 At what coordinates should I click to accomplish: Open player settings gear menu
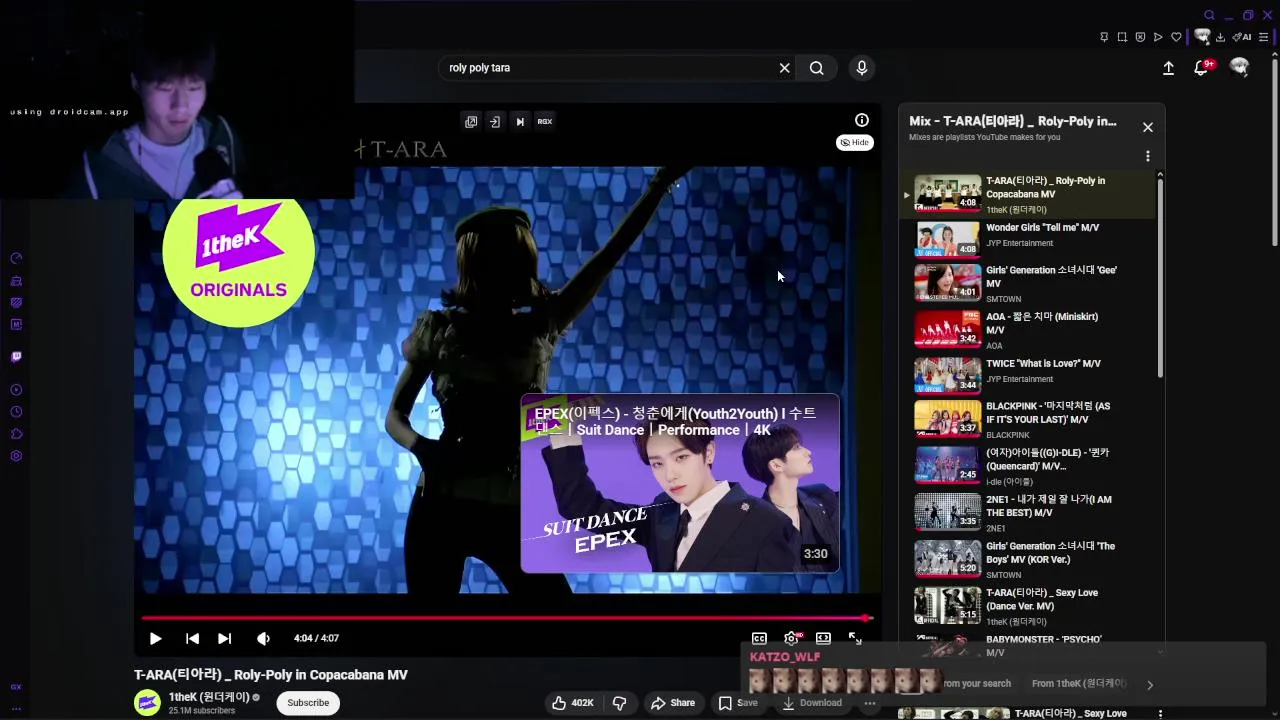tap(791, 638)
